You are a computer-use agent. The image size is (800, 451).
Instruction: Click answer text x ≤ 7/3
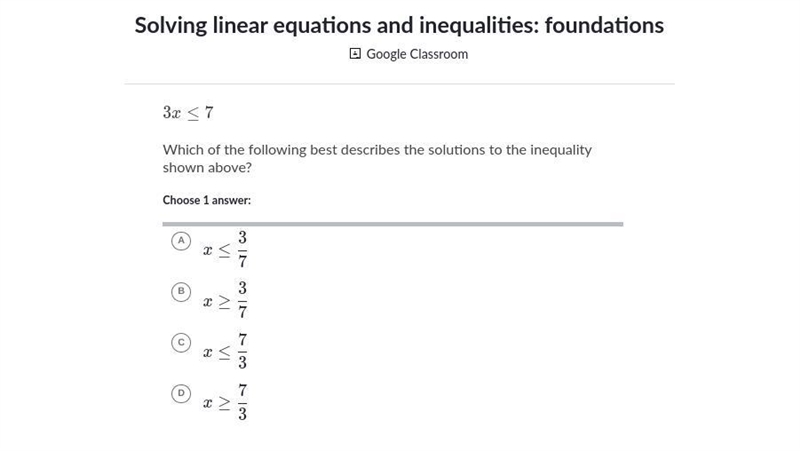click(x=226, y=352)
